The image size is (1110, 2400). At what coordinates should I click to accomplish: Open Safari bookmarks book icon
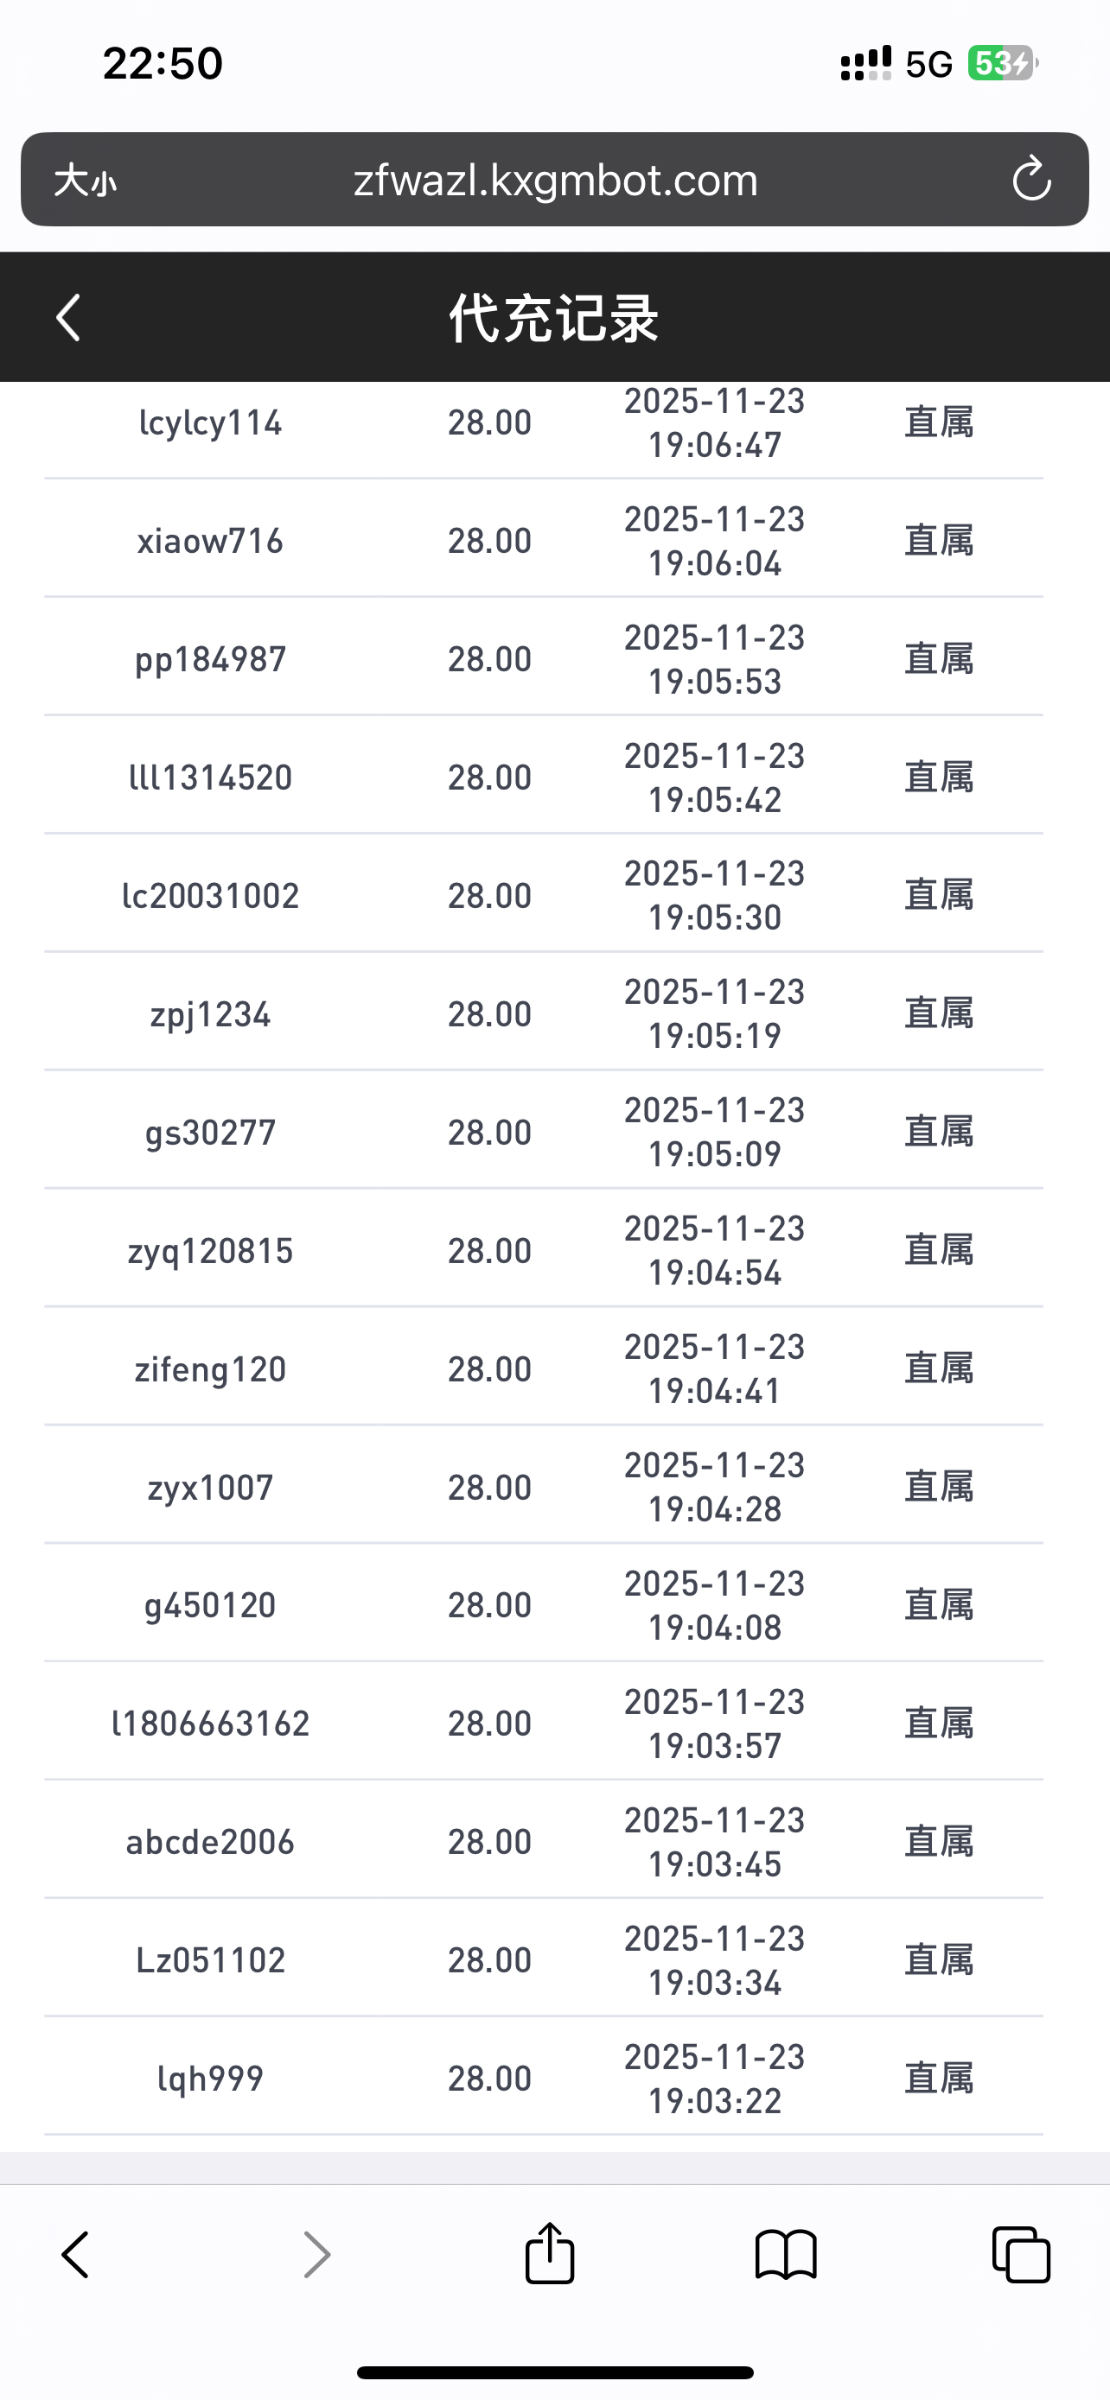click(x=786, y=2254)
